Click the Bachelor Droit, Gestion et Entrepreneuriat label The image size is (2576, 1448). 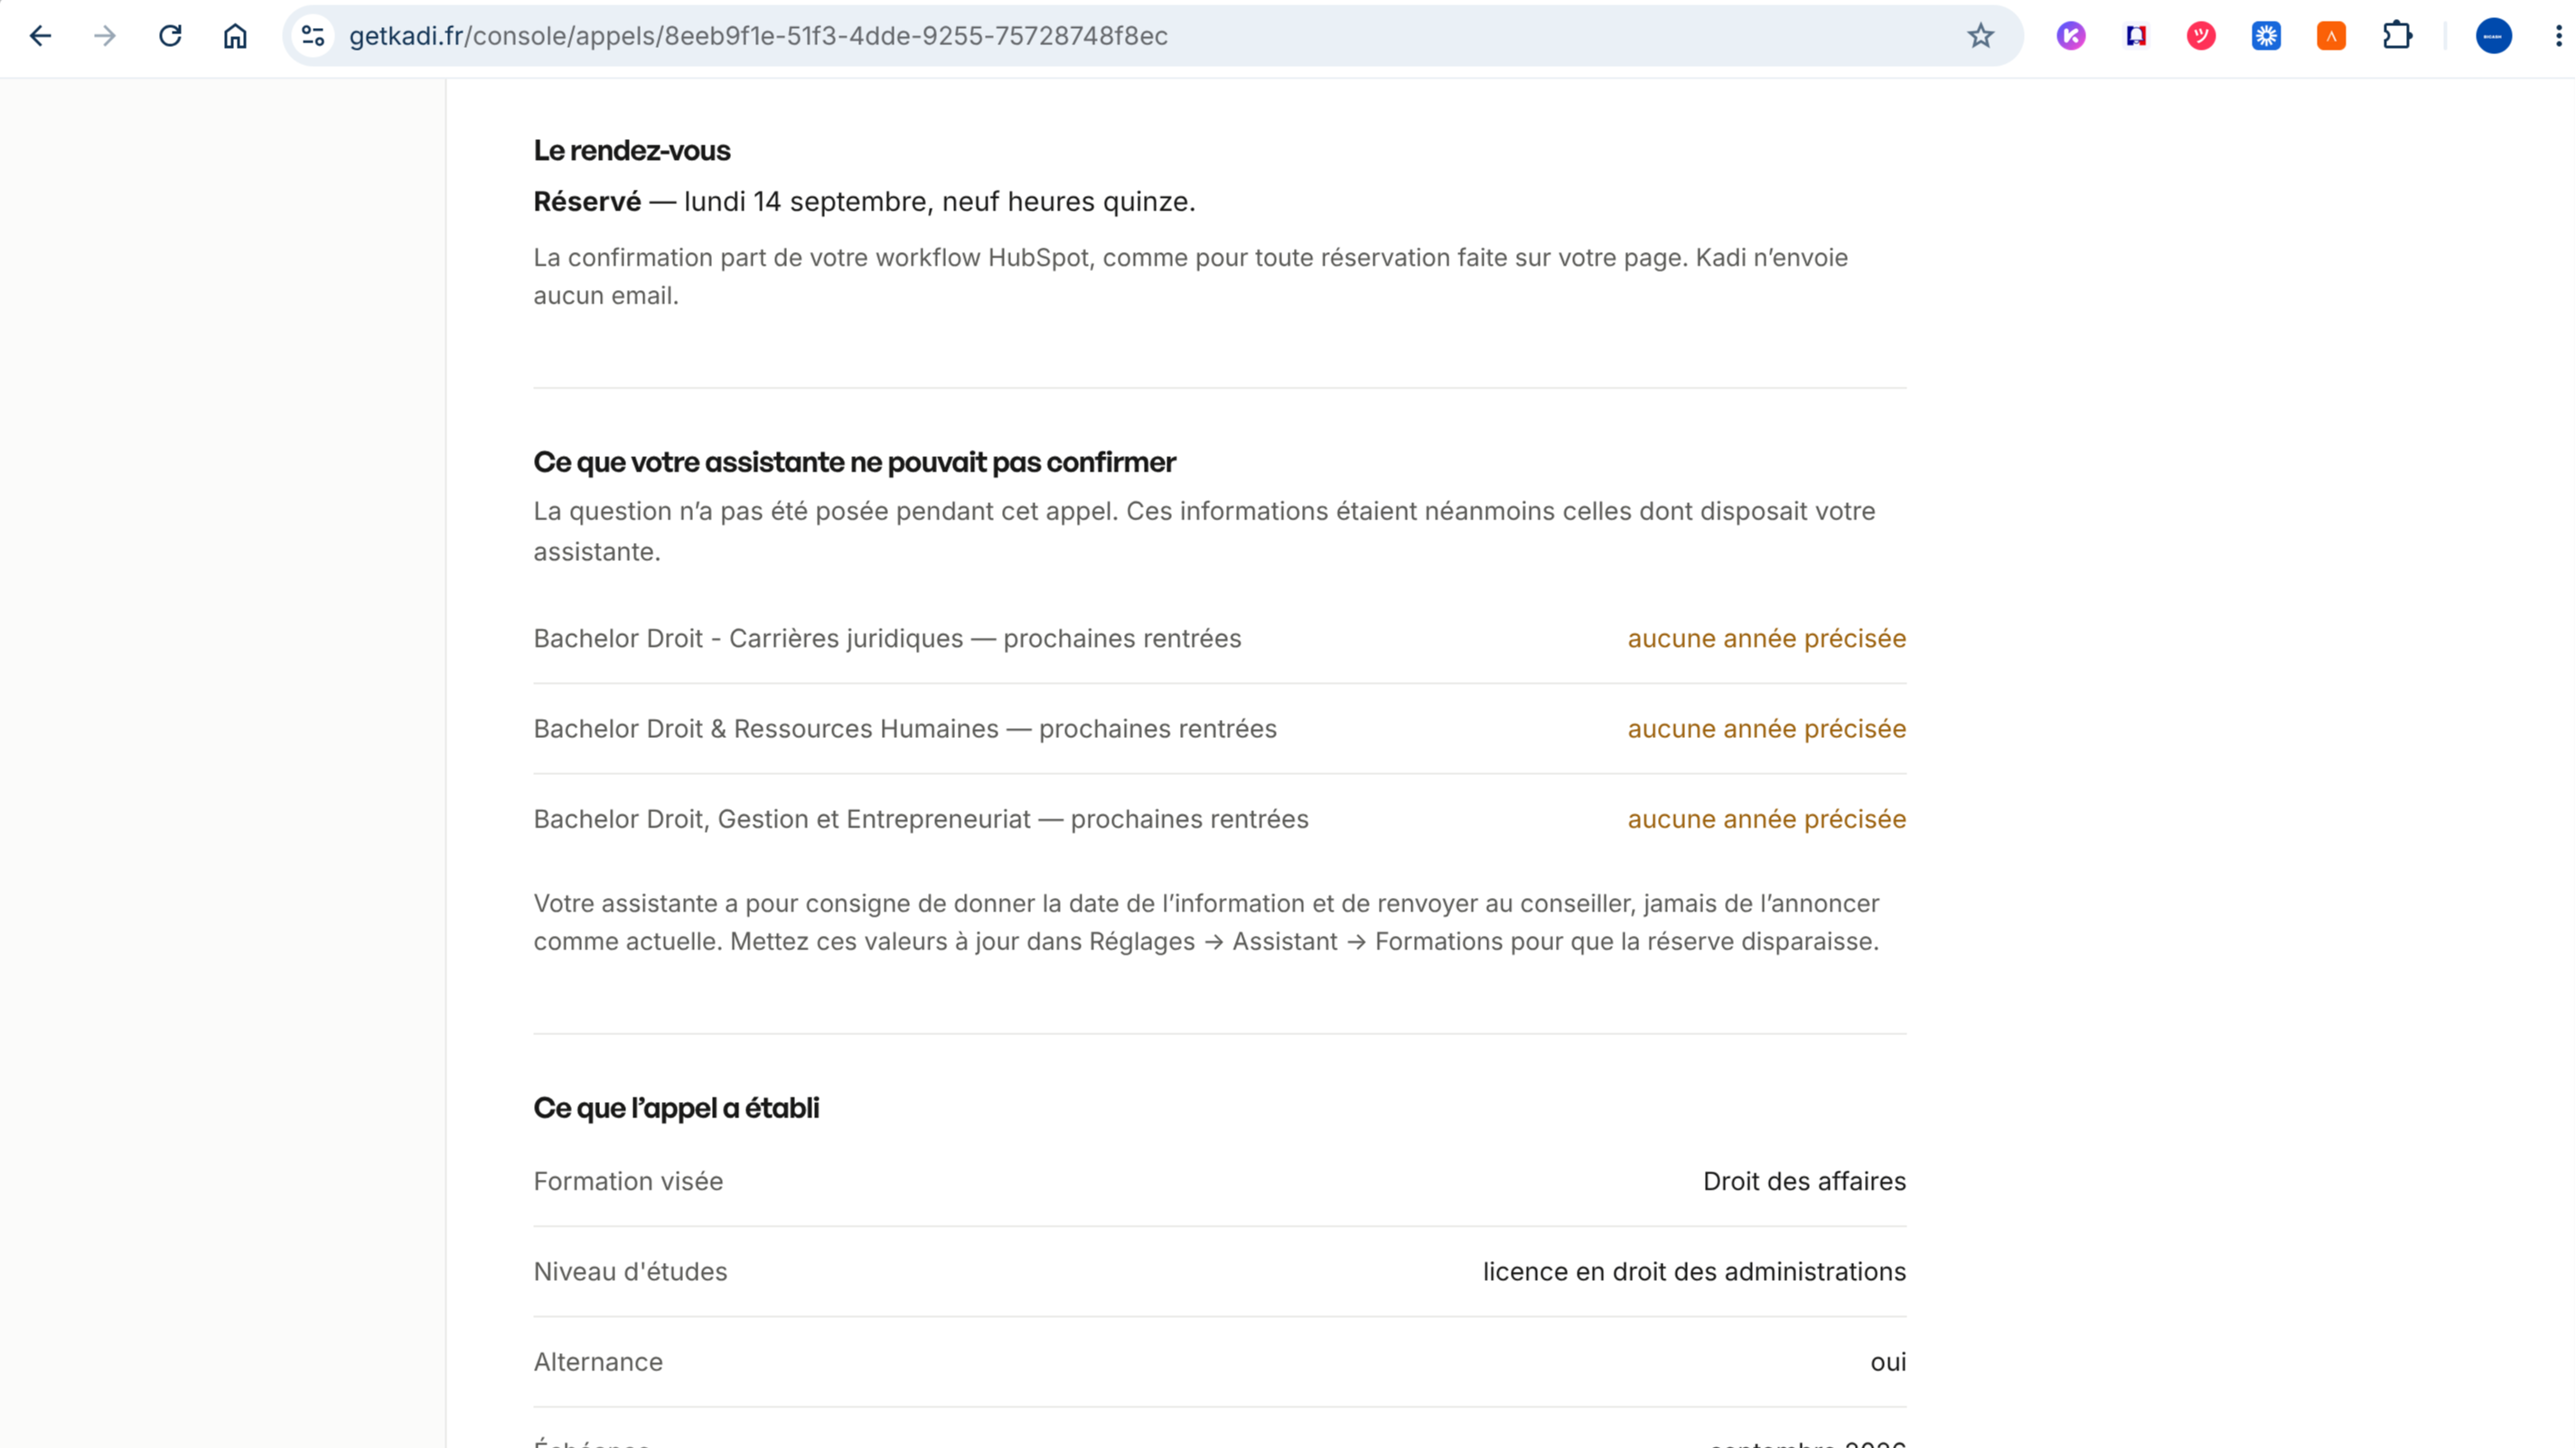click(921, 819)
